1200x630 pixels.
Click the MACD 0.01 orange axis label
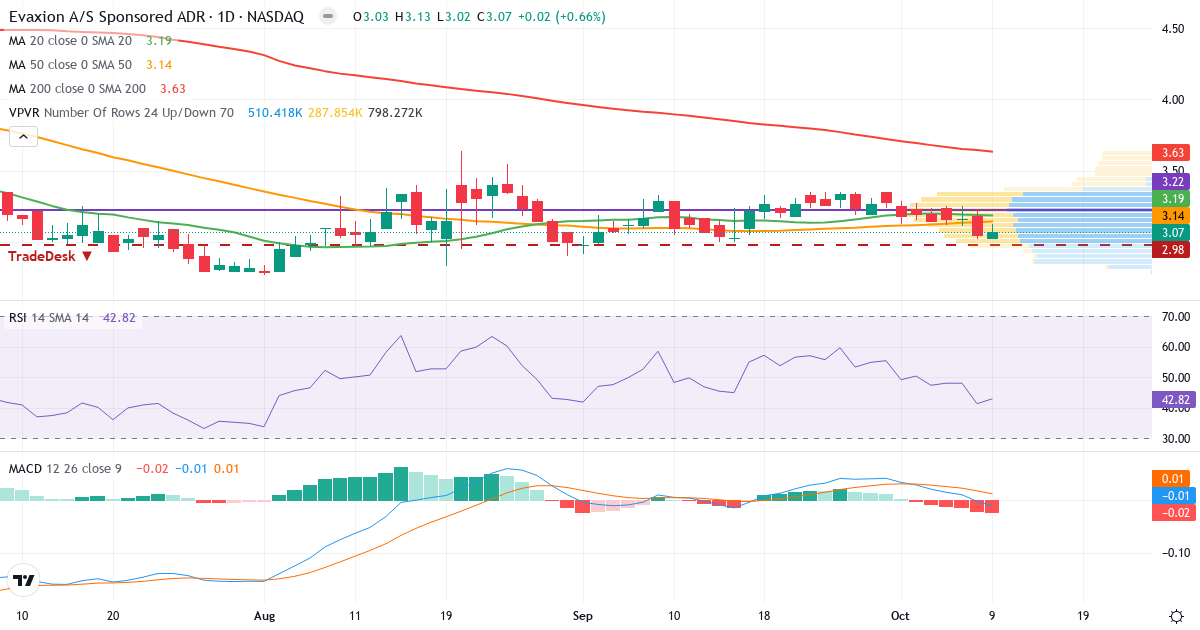tap(1170, 478)
